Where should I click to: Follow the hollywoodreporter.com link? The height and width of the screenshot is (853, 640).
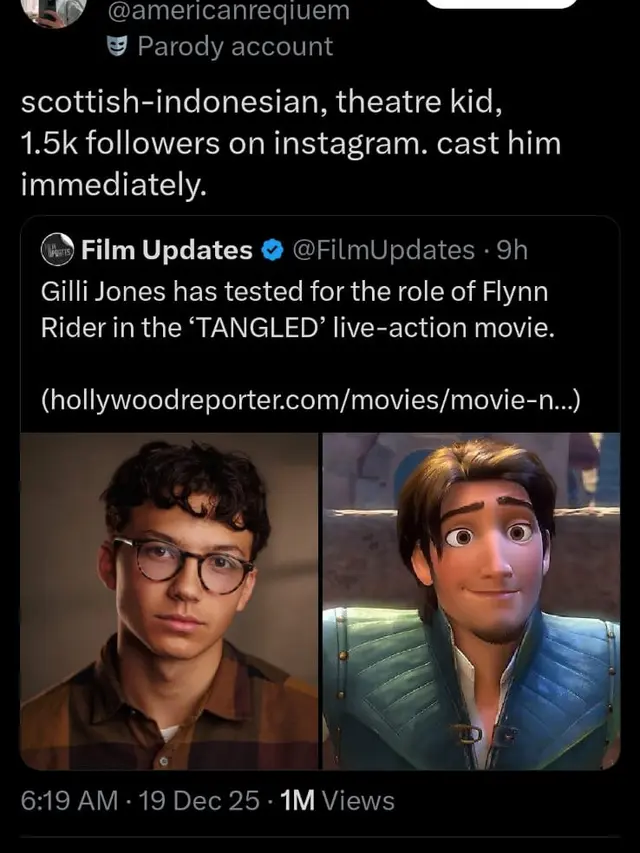click(x=311, y=401)
